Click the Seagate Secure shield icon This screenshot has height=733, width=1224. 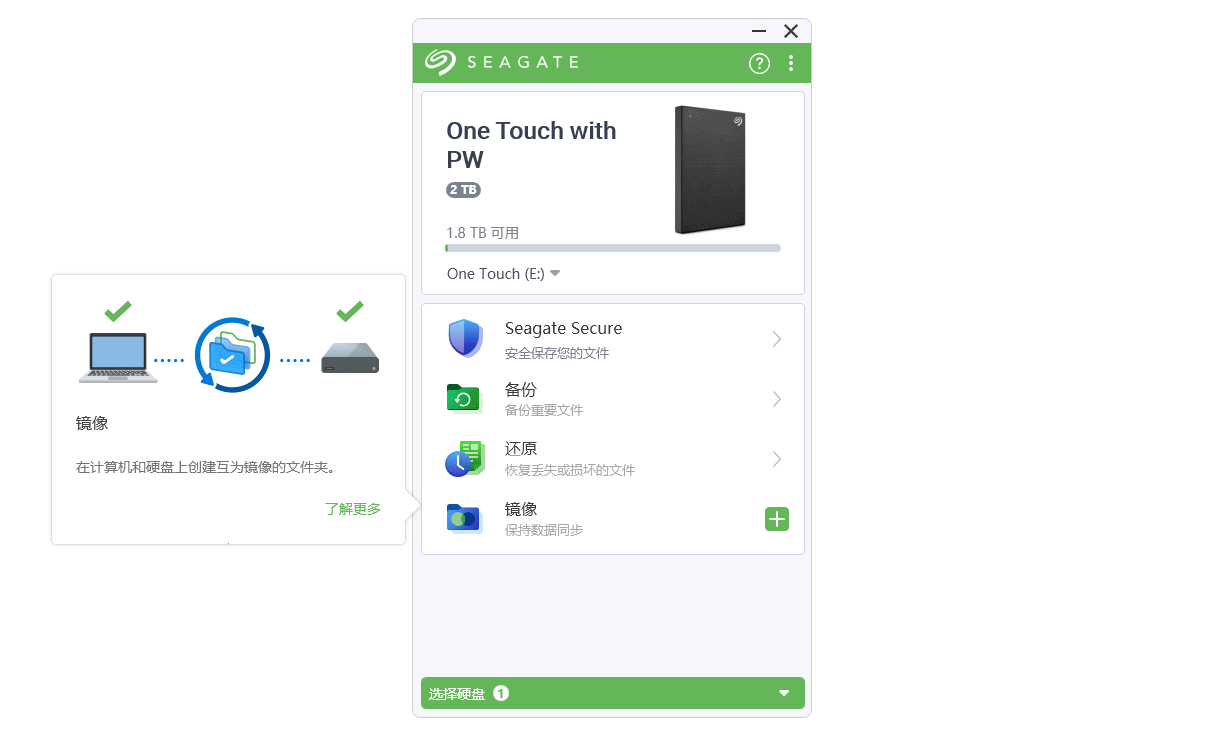(465, 339)
